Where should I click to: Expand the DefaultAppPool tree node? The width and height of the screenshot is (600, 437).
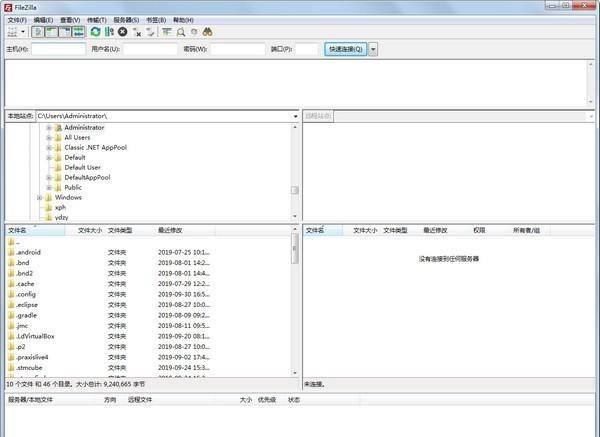pos(49,177)
